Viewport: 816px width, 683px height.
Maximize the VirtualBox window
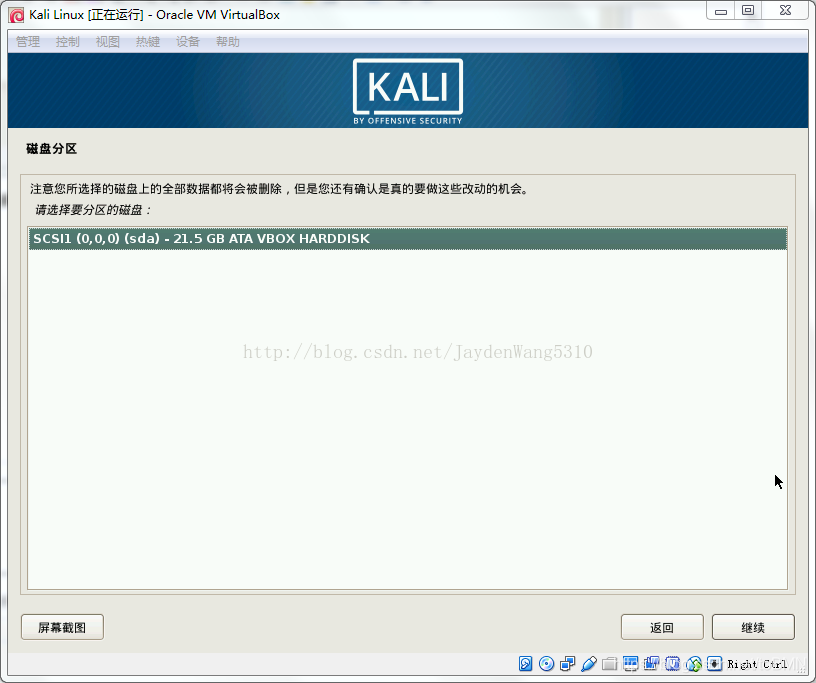coord(748,11)
